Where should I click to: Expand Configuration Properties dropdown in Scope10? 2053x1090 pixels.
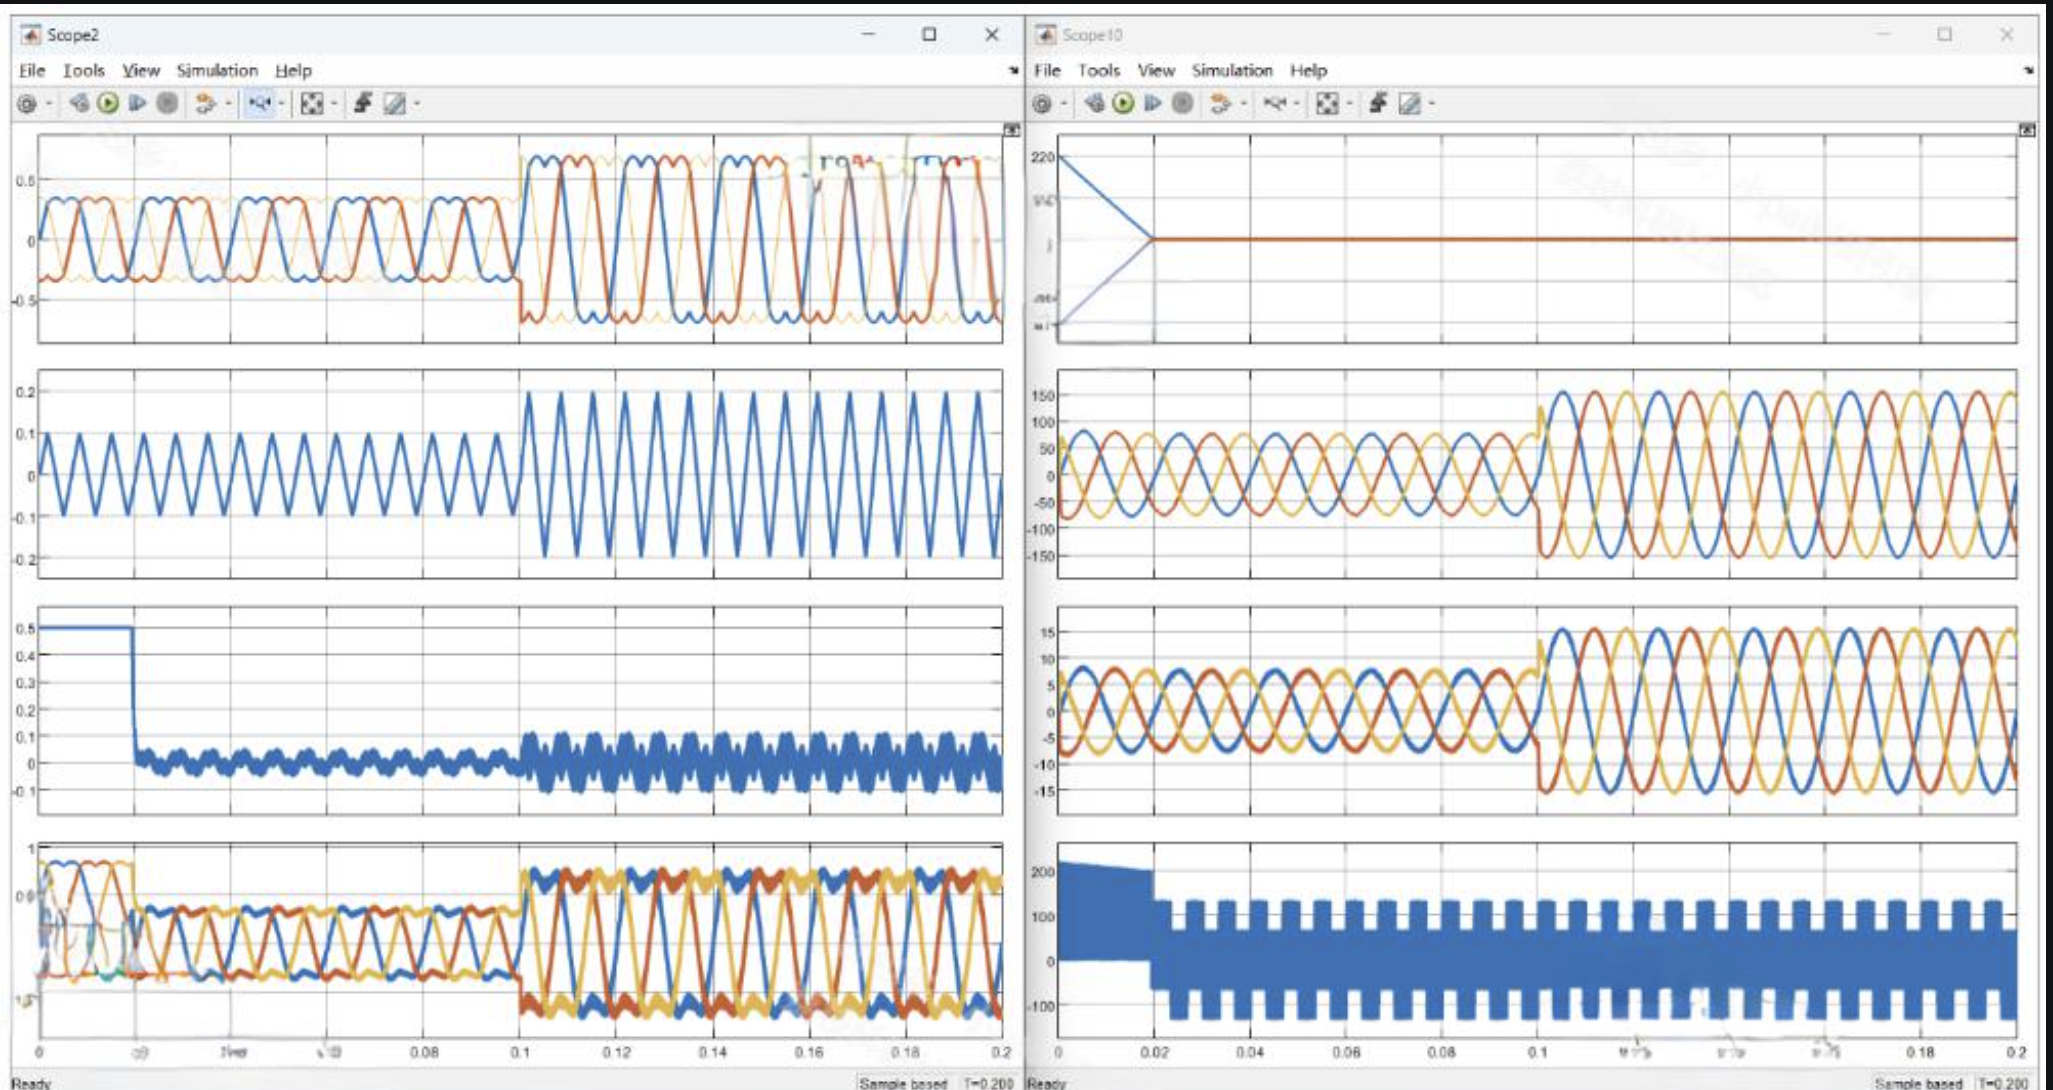pos(1062,103)
